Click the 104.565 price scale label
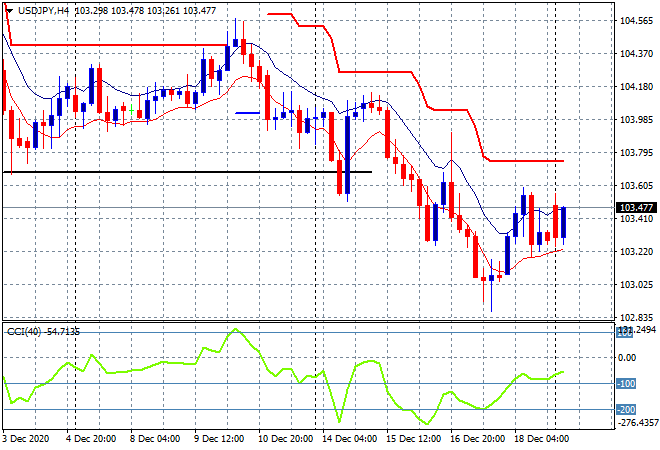This screenshot has height=450, width=660. (637, 21)
